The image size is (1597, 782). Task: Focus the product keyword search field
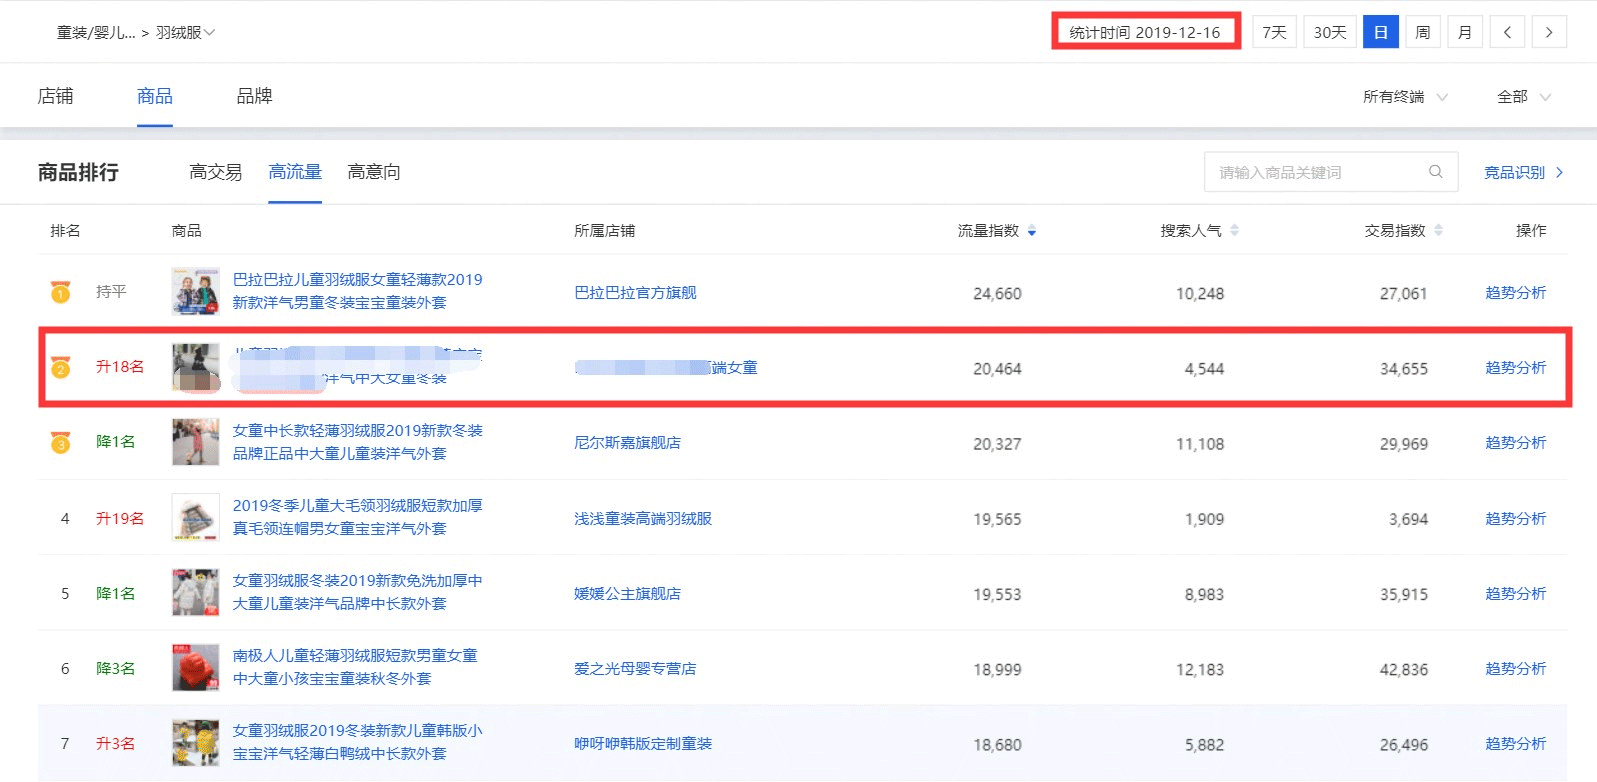pyautogui.click(x=1315, y=172)
